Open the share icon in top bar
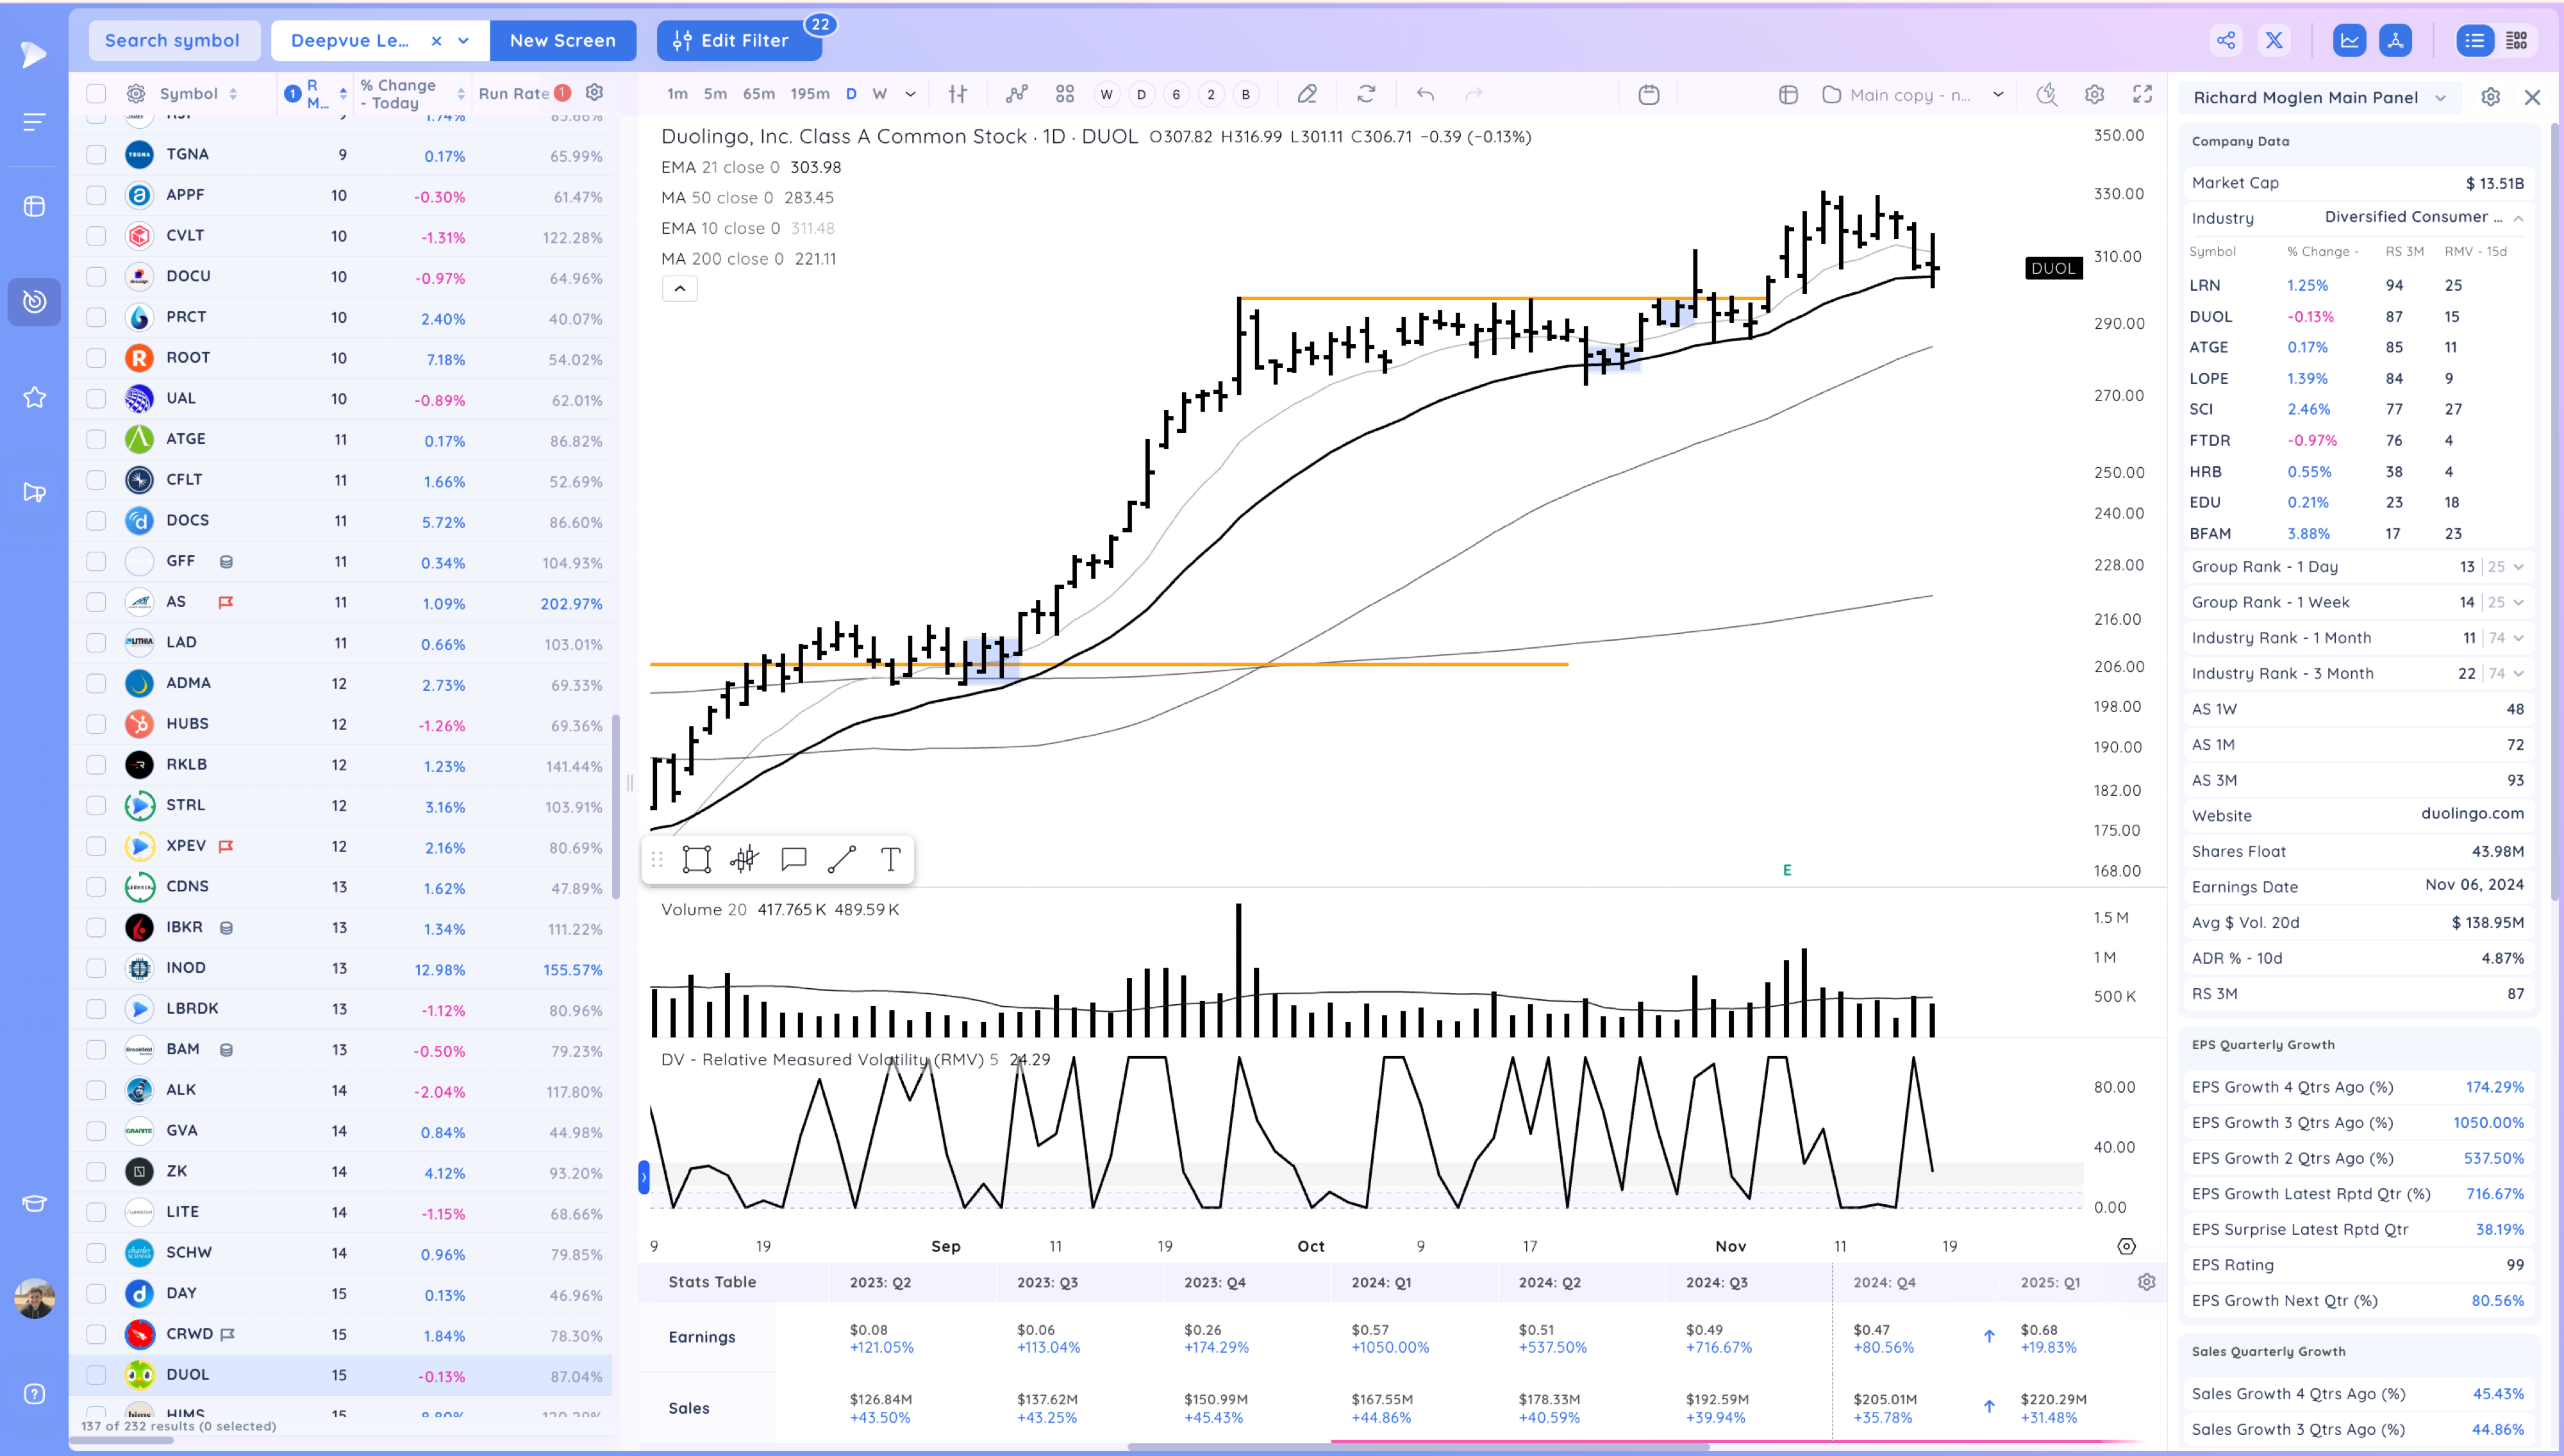Image resolution: width=2564 pixels, height=1456 pixels. click(x=2225, y=40)
